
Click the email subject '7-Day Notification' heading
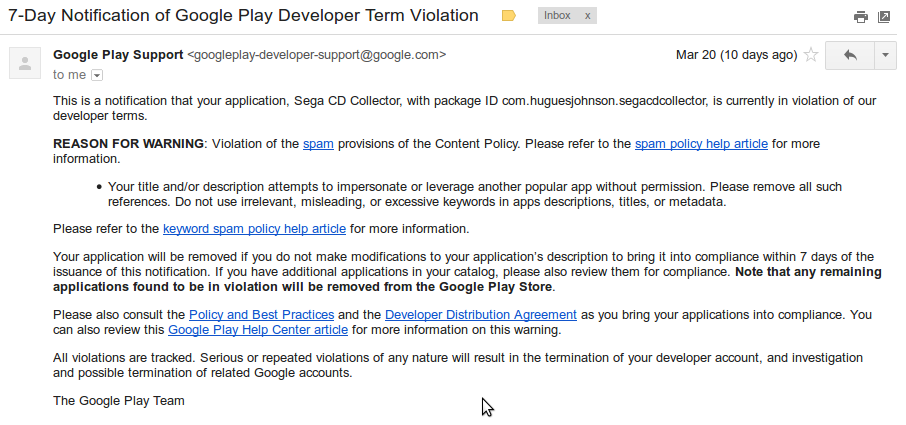tap(243, 16)
